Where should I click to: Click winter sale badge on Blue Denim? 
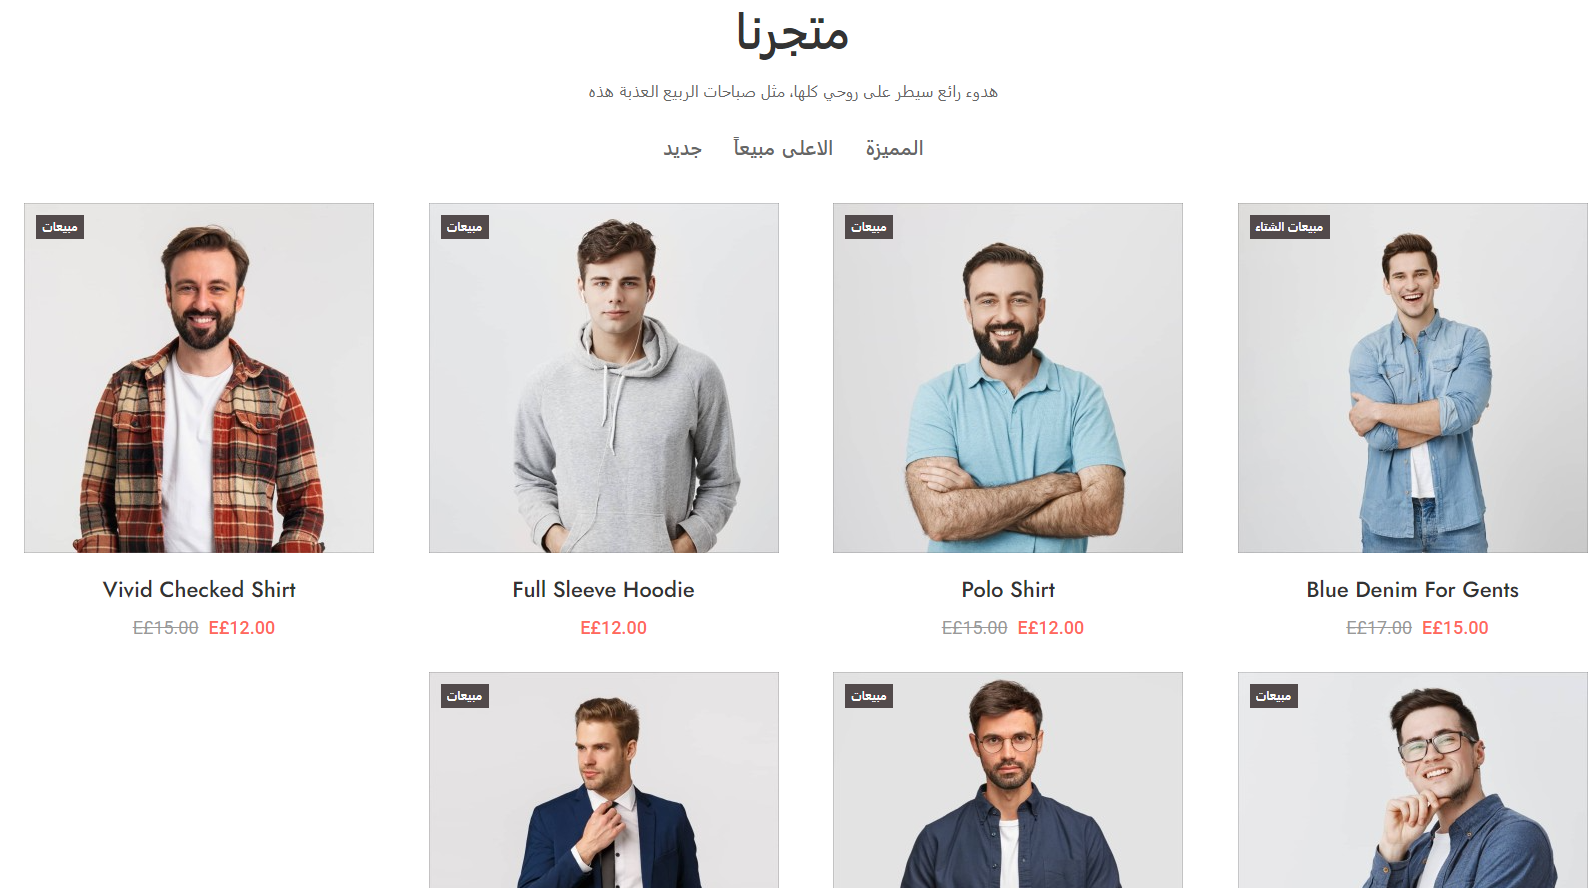tap(1290, 227)
